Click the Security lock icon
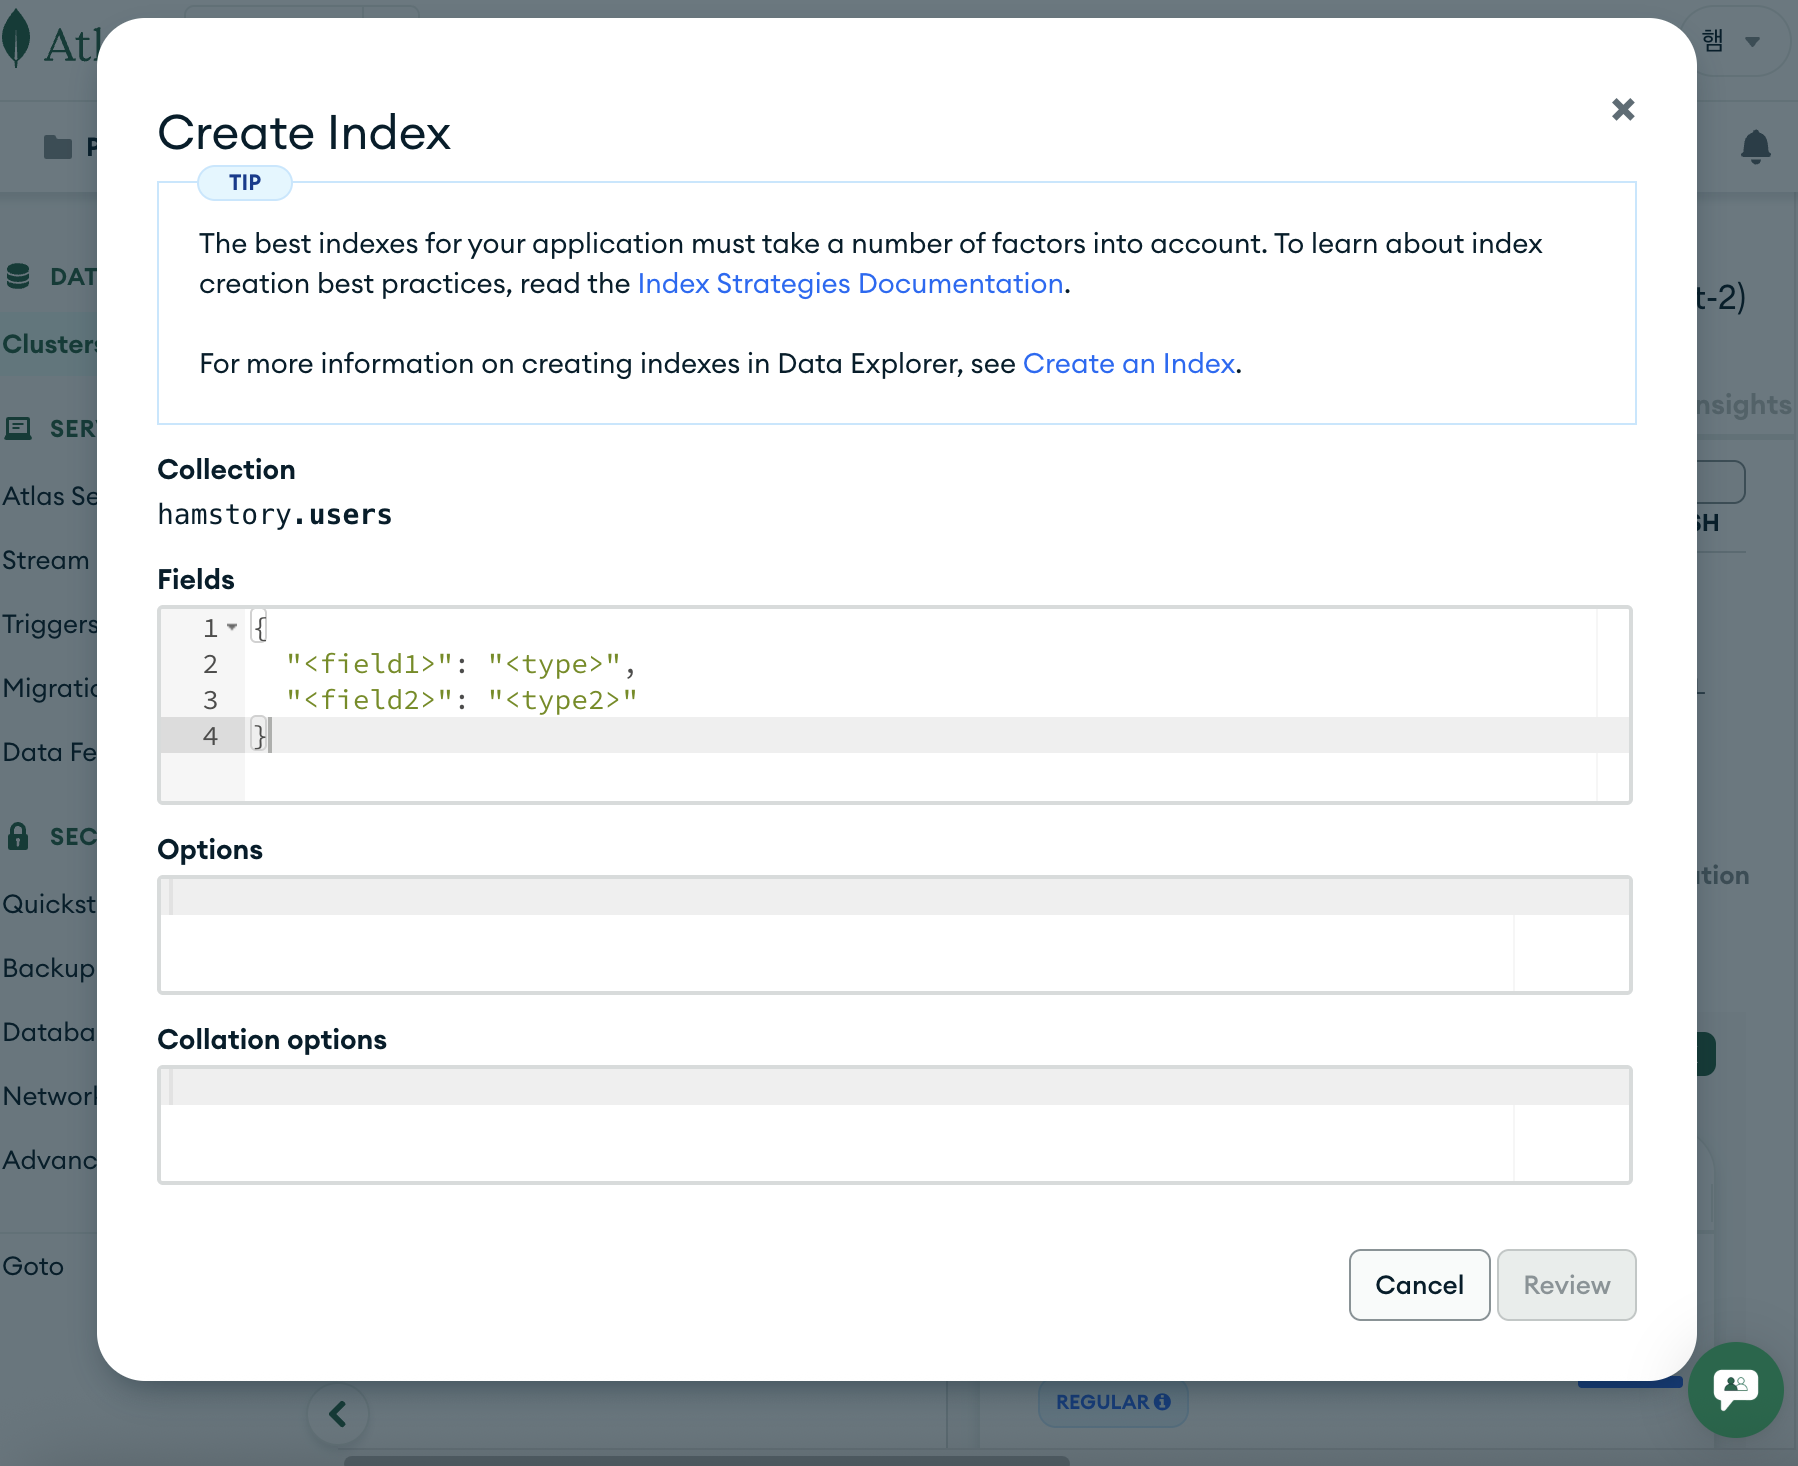Image resolution: width=1798 pixels, height=1466 pixels. pos(18,836)
